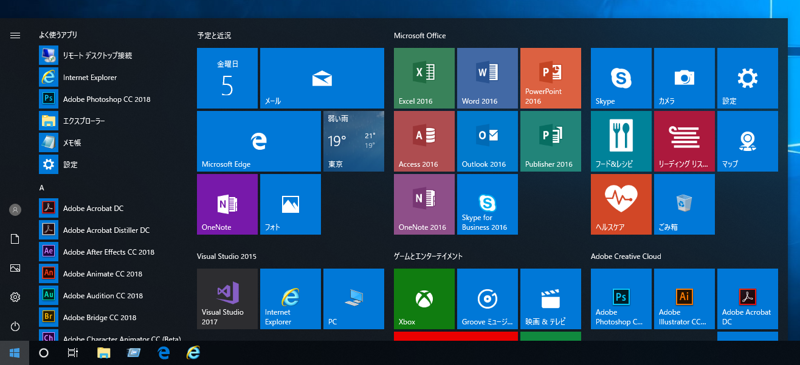Open Cortana search circle on taskbar
The width and height of the screenshot is (800, 365).
(43, 353)
